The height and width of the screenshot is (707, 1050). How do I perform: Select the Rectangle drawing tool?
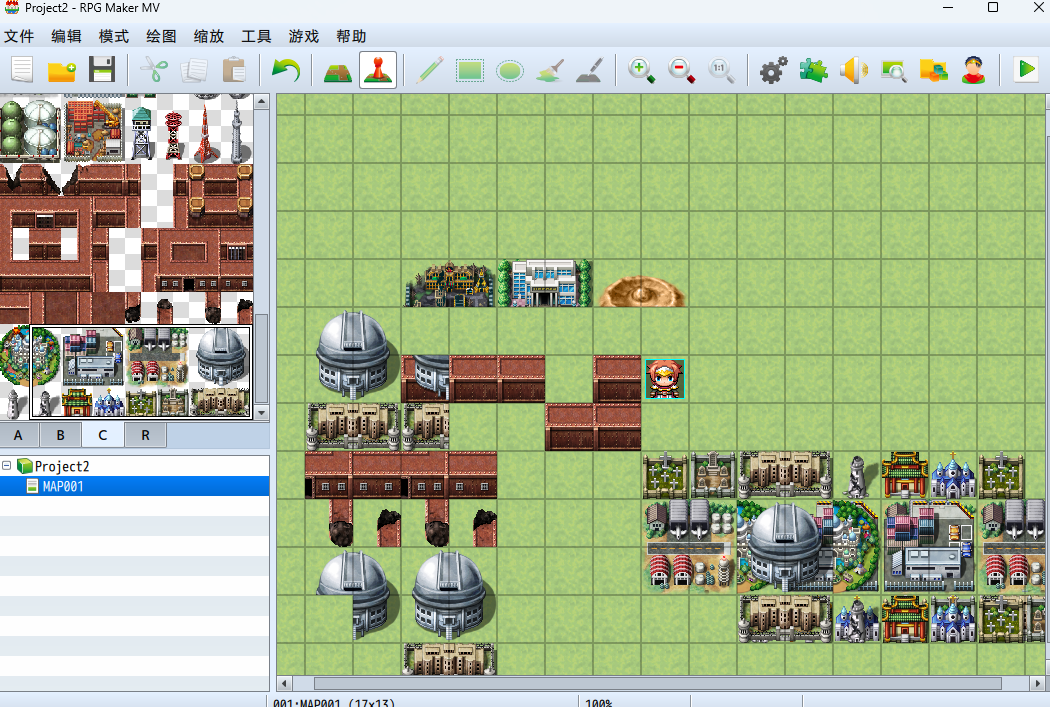(x=469, y=70)
